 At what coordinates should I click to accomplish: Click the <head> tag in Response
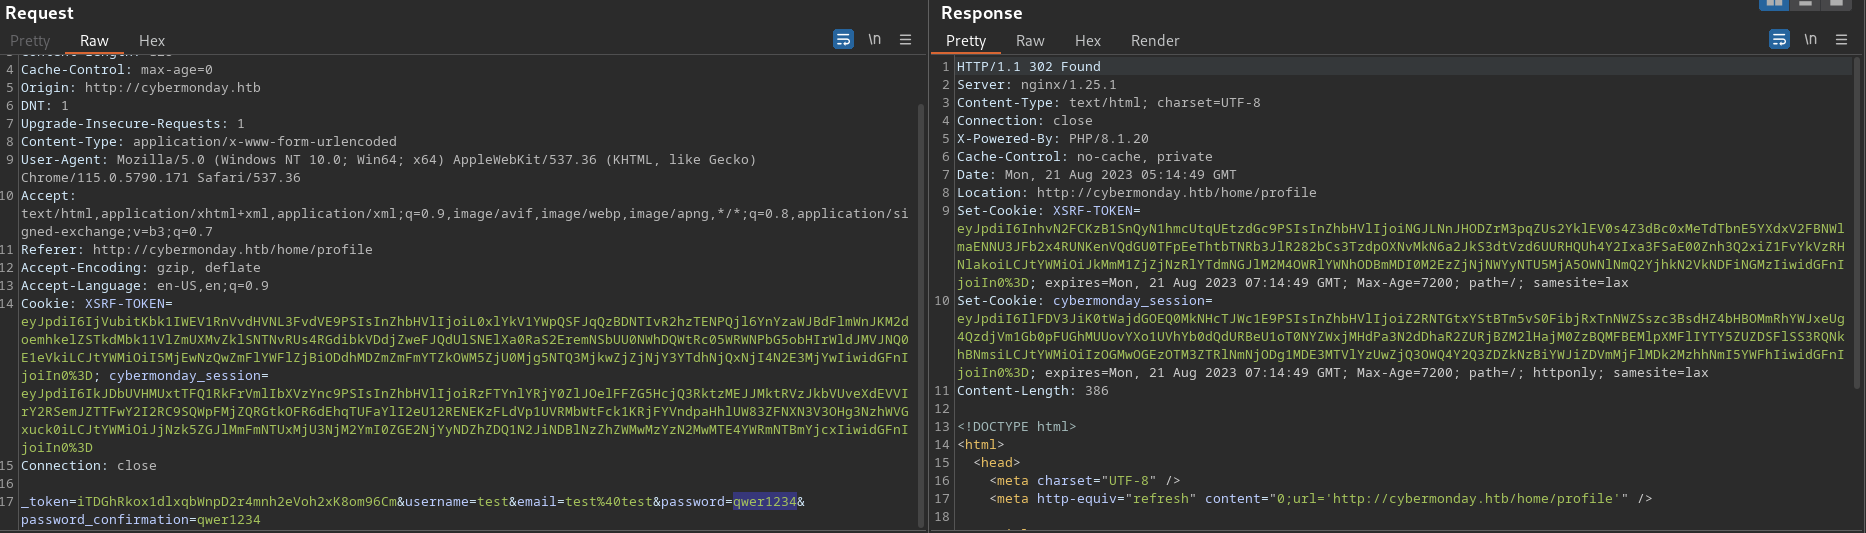(997, 463)
